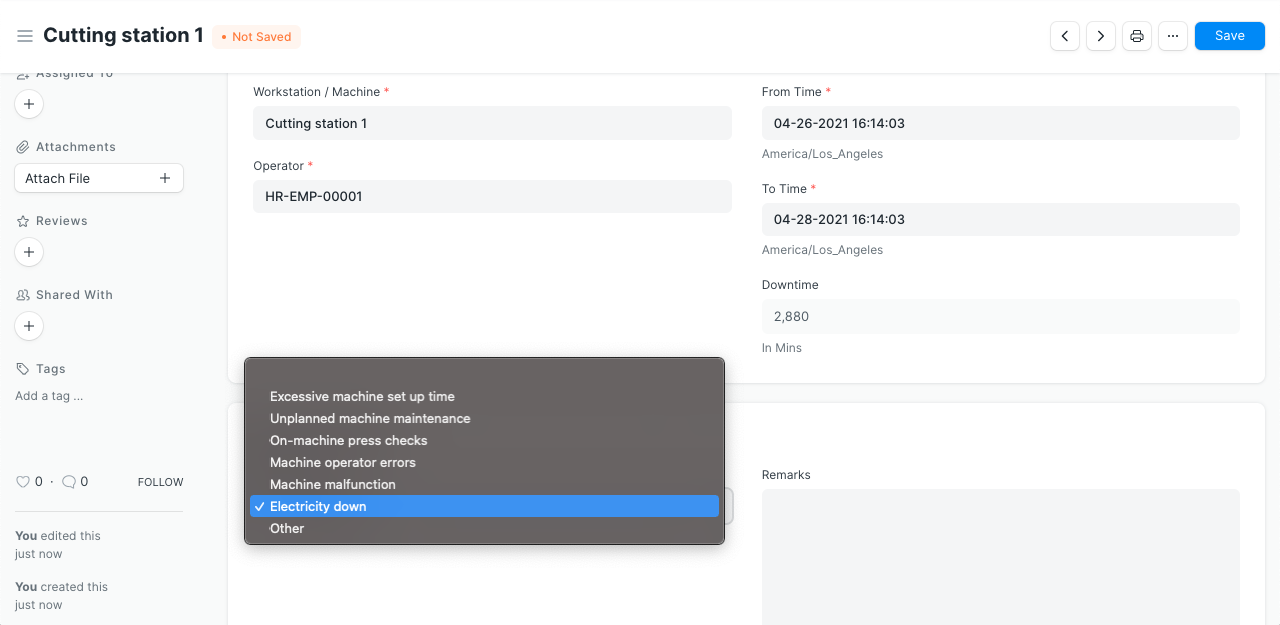1280x625 pixels.
Task: Pick "Machine malfunction" stop reason
Action: (x=332, y=485)
